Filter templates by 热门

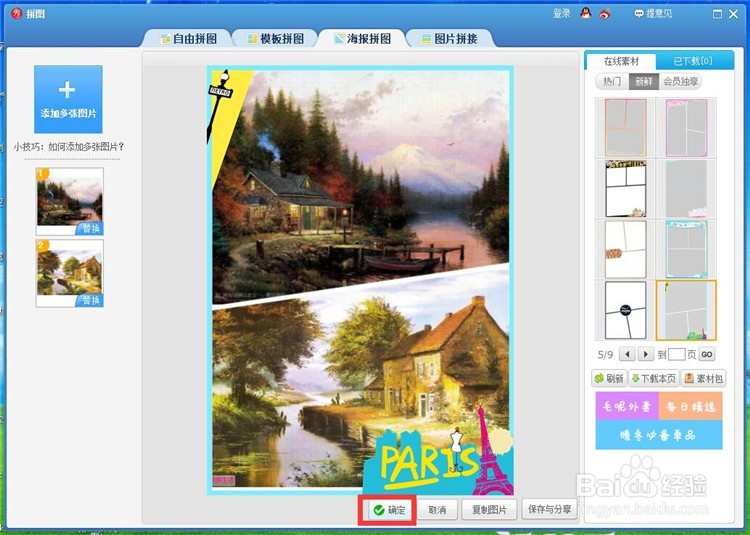pyautogui.click(x=612, y=81)
